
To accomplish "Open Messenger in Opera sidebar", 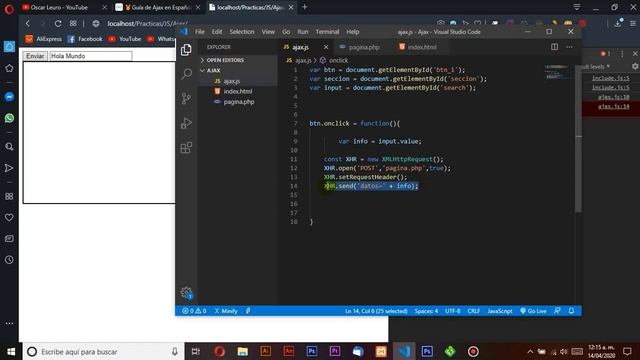I will [9, 97].
